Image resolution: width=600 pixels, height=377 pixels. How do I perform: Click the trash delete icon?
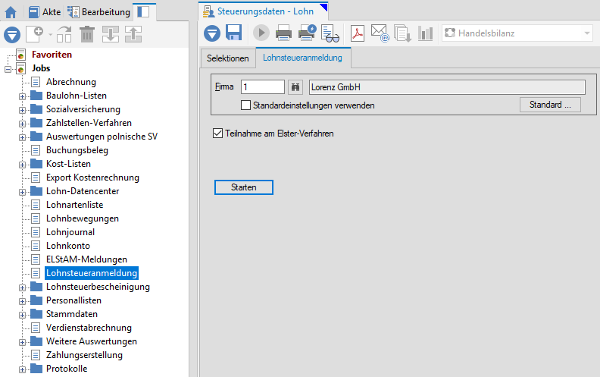click(x=87, y=34)
